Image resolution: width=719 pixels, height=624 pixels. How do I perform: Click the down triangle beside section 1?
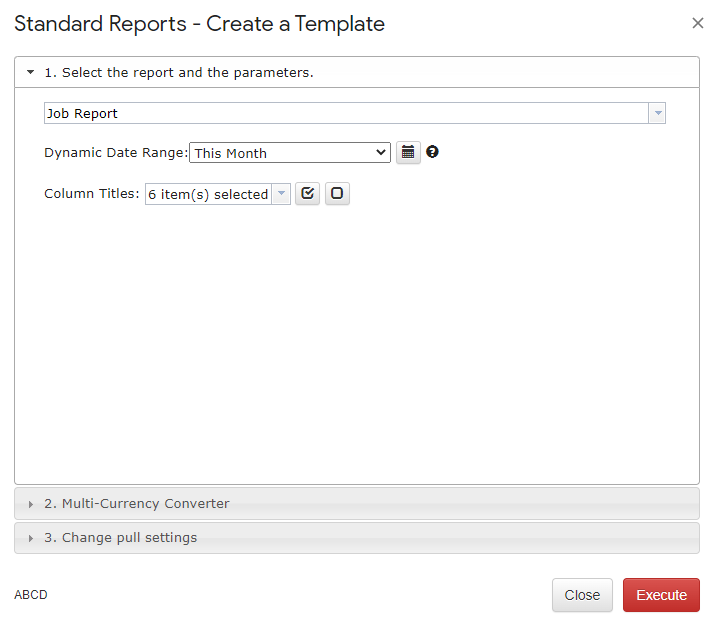(x=30, y=73)
